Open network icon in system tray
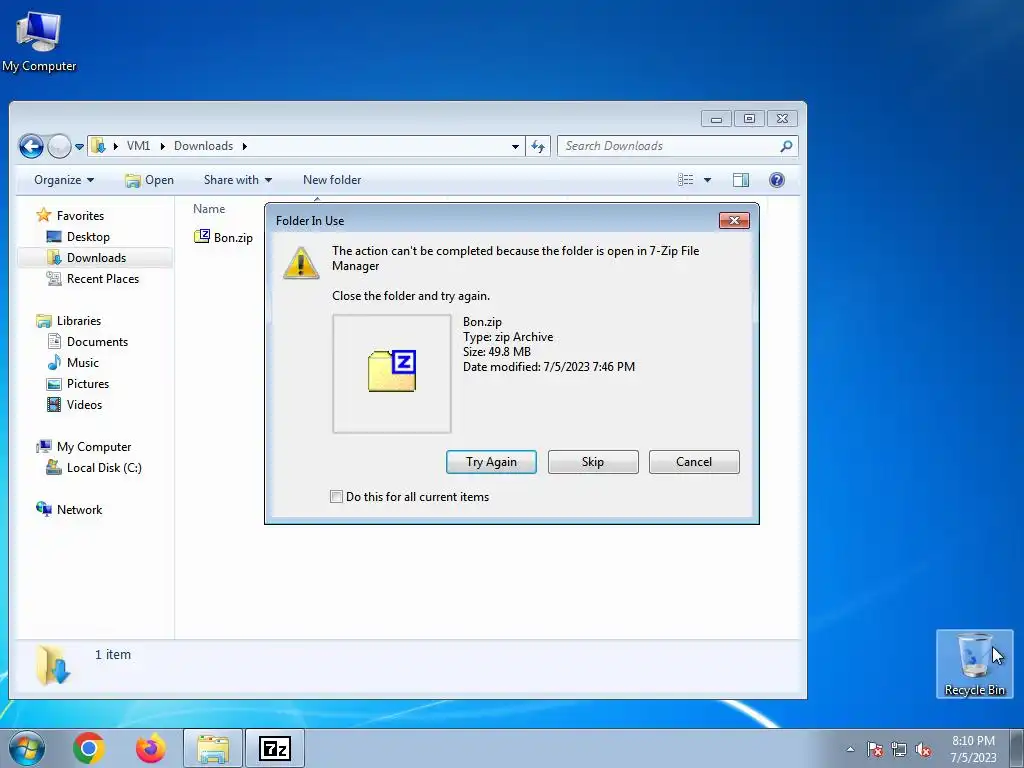The image size is (1024, 768). click(899, 749)
